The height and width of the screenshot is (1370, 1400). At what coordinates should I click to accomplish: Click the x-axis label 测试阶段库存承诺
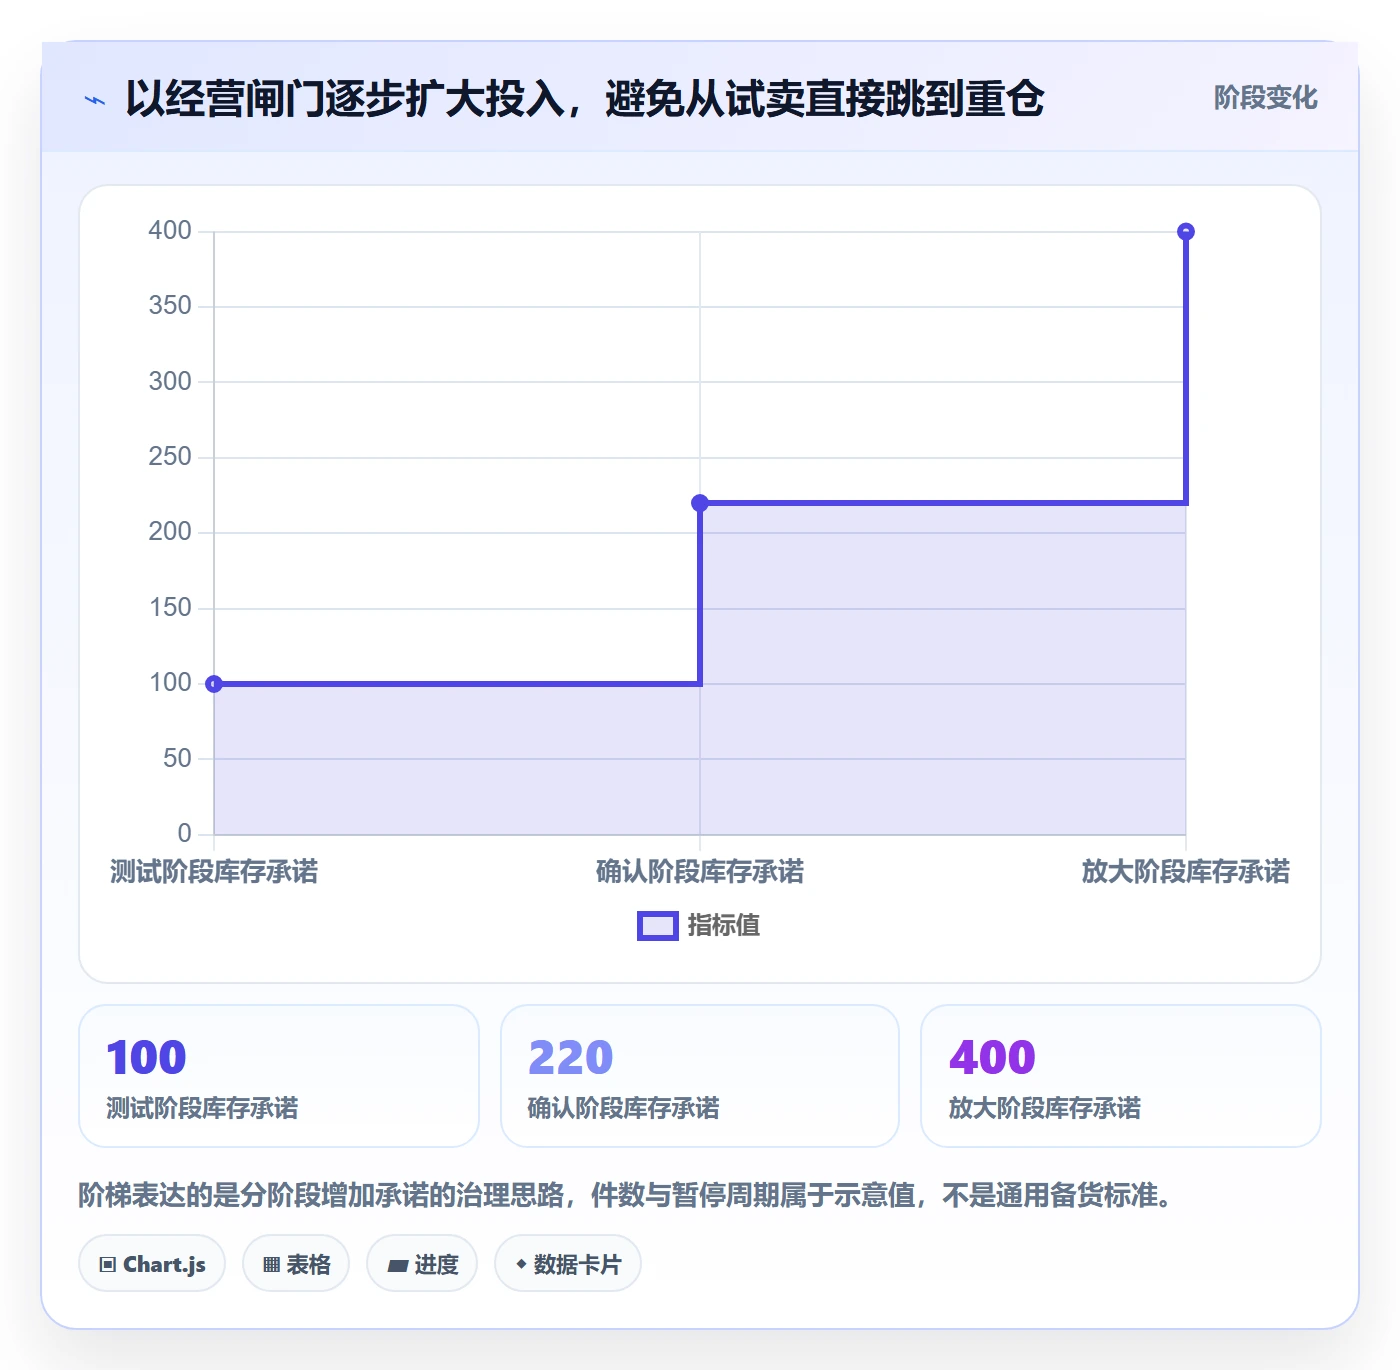(x=214, y=872)
